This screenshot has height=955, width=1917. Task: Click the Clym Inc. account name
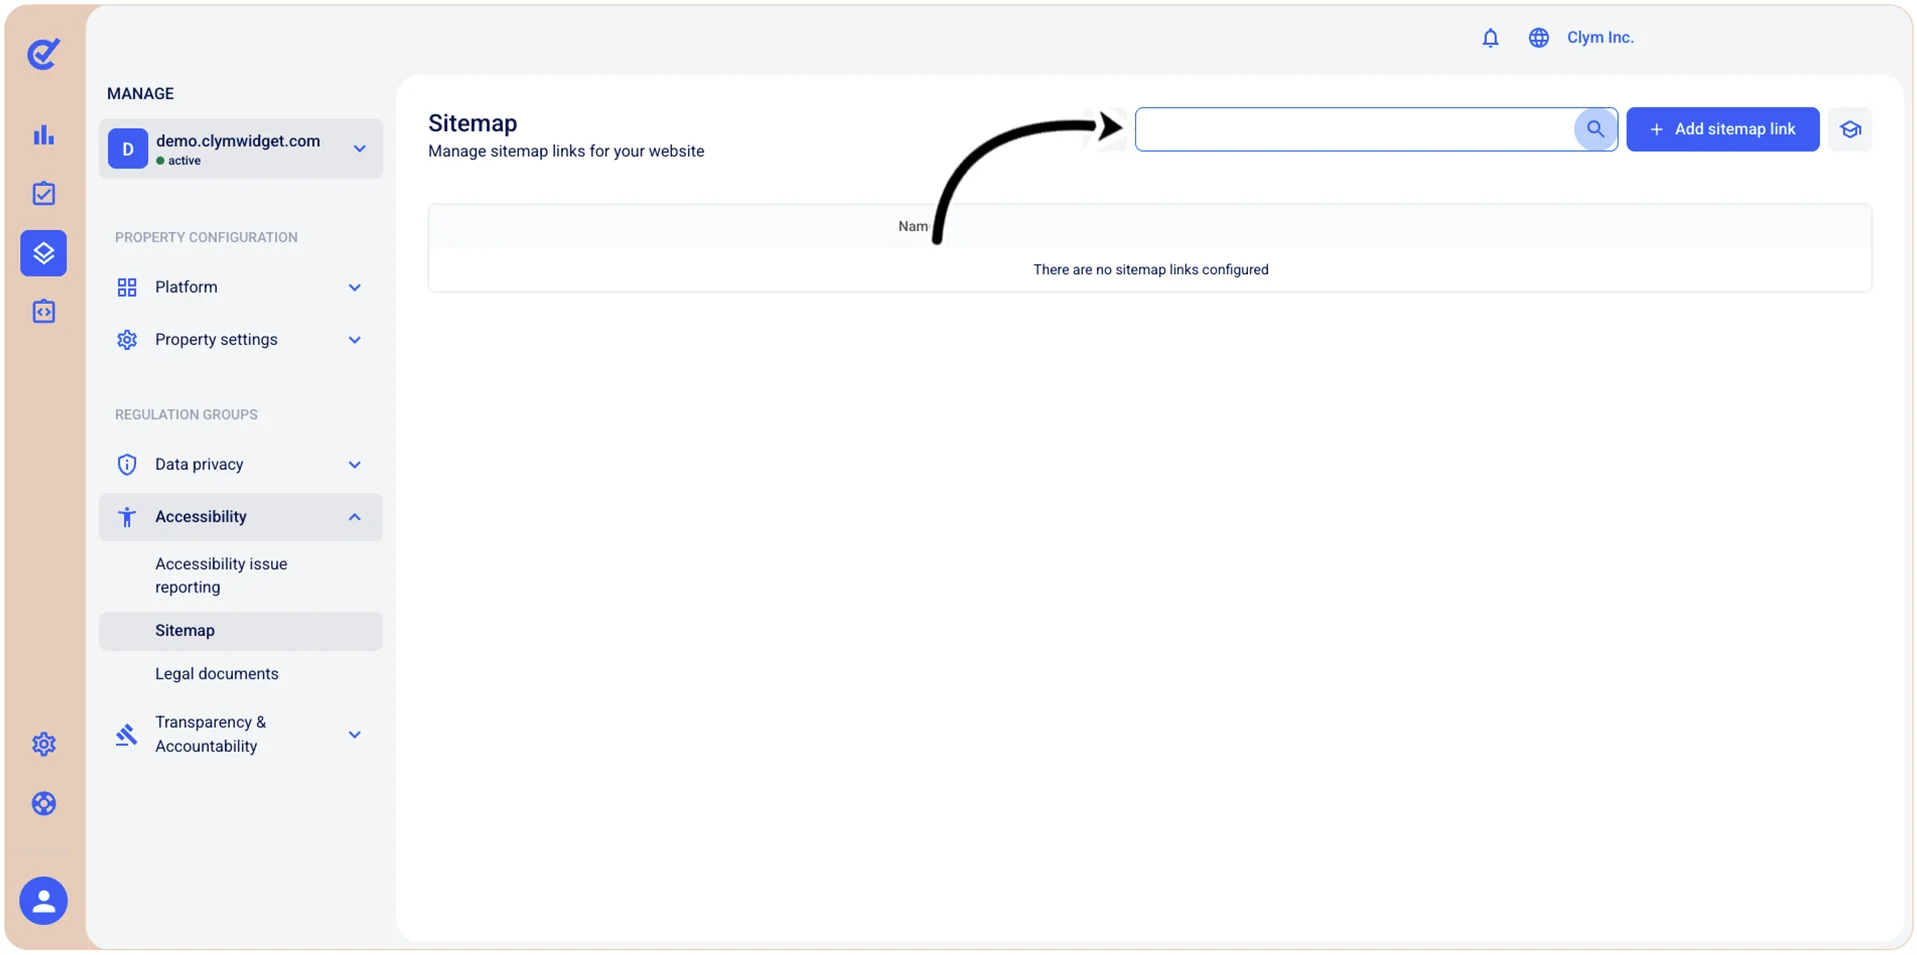[x=1600, y=38]
